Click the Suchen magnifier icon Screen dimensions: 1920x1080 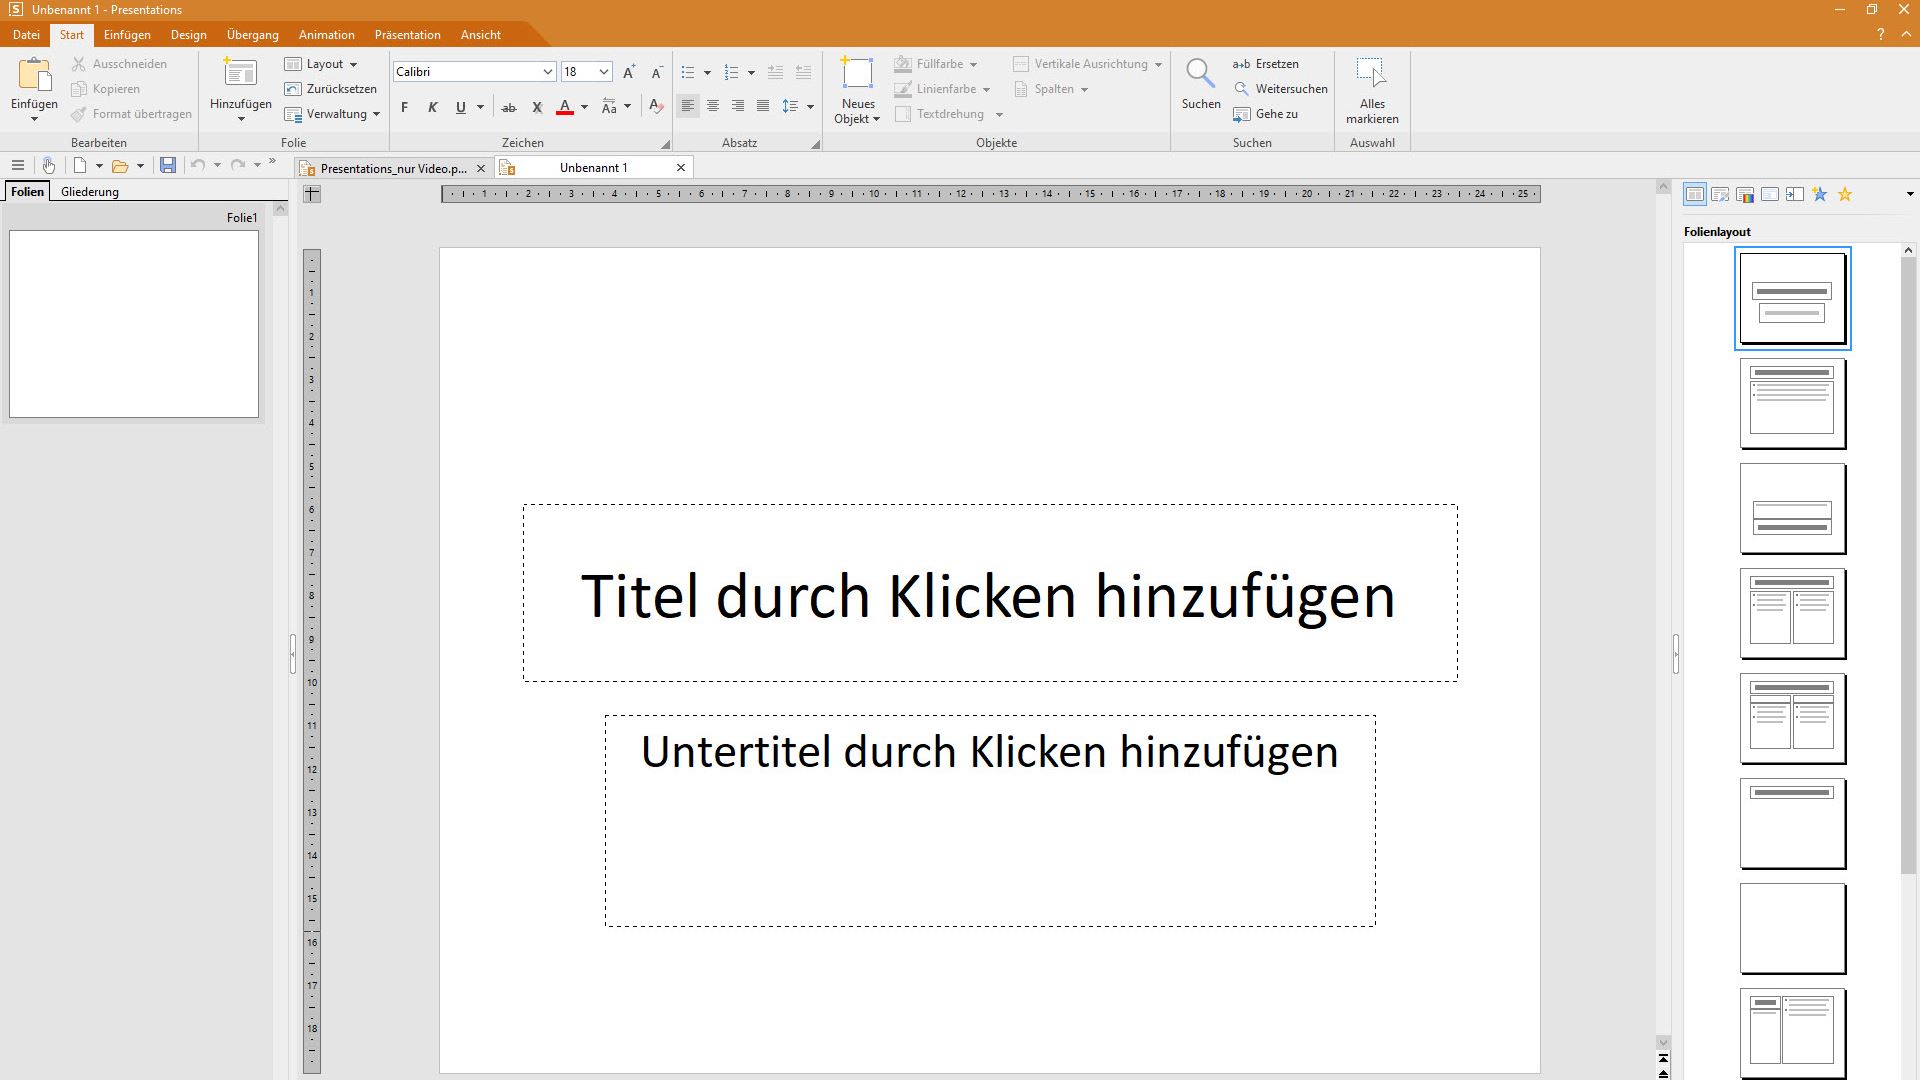point(1200,74)
